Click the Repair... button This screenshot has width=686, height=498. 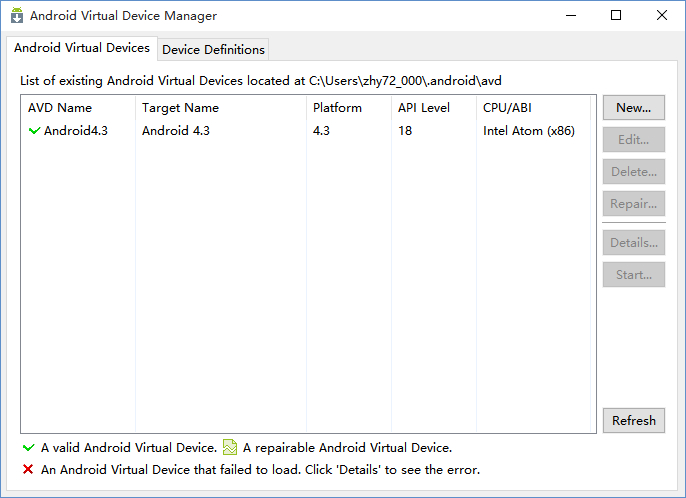(633, 204)
